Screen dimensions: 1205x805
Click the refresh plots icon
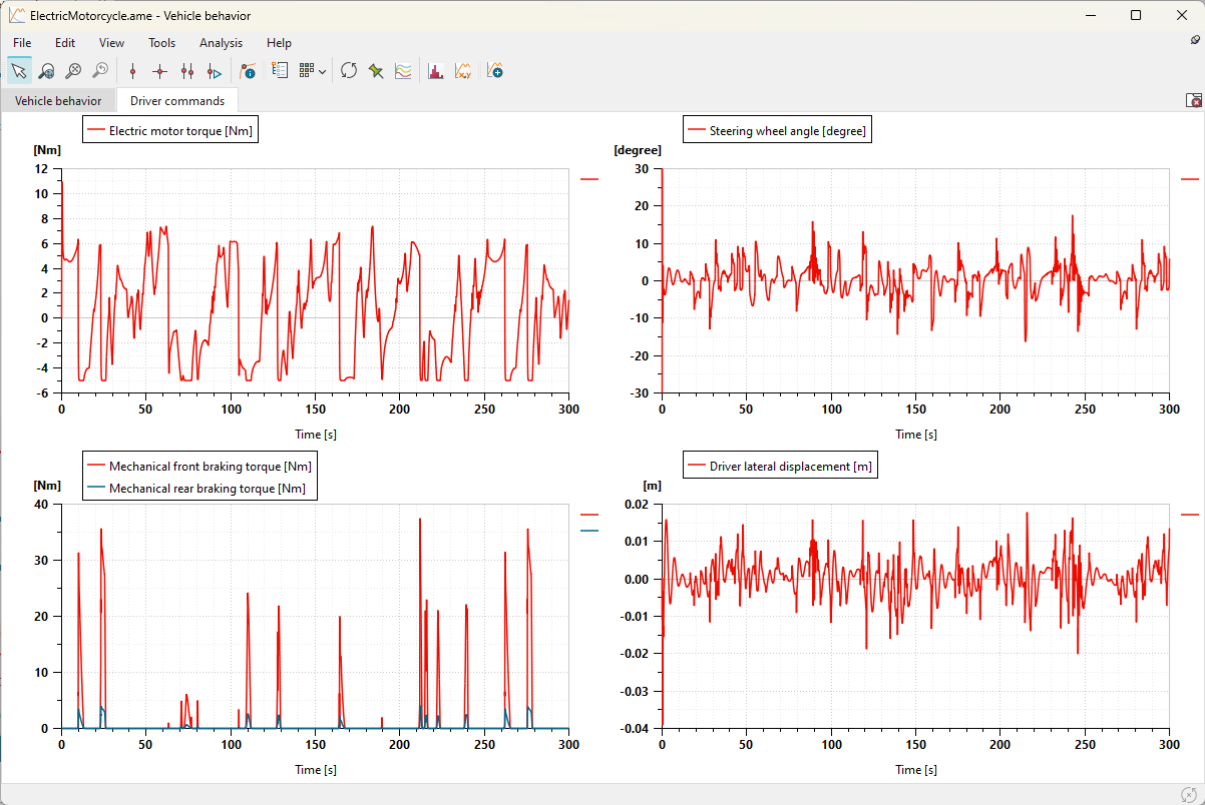(x=349, y=71)
